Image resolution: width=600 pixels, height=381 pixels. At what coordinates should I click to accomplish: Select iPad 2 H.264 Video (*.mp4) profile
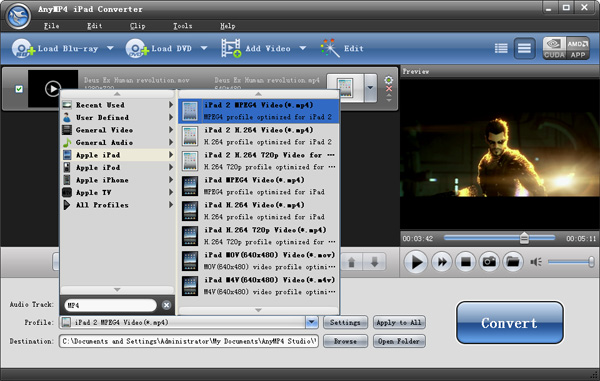259,136
